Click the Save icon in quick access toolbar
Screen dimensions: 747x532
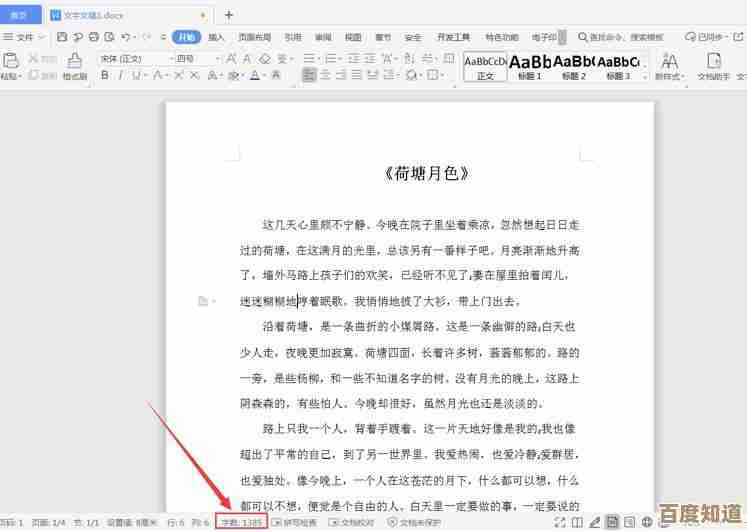(62, 37)
